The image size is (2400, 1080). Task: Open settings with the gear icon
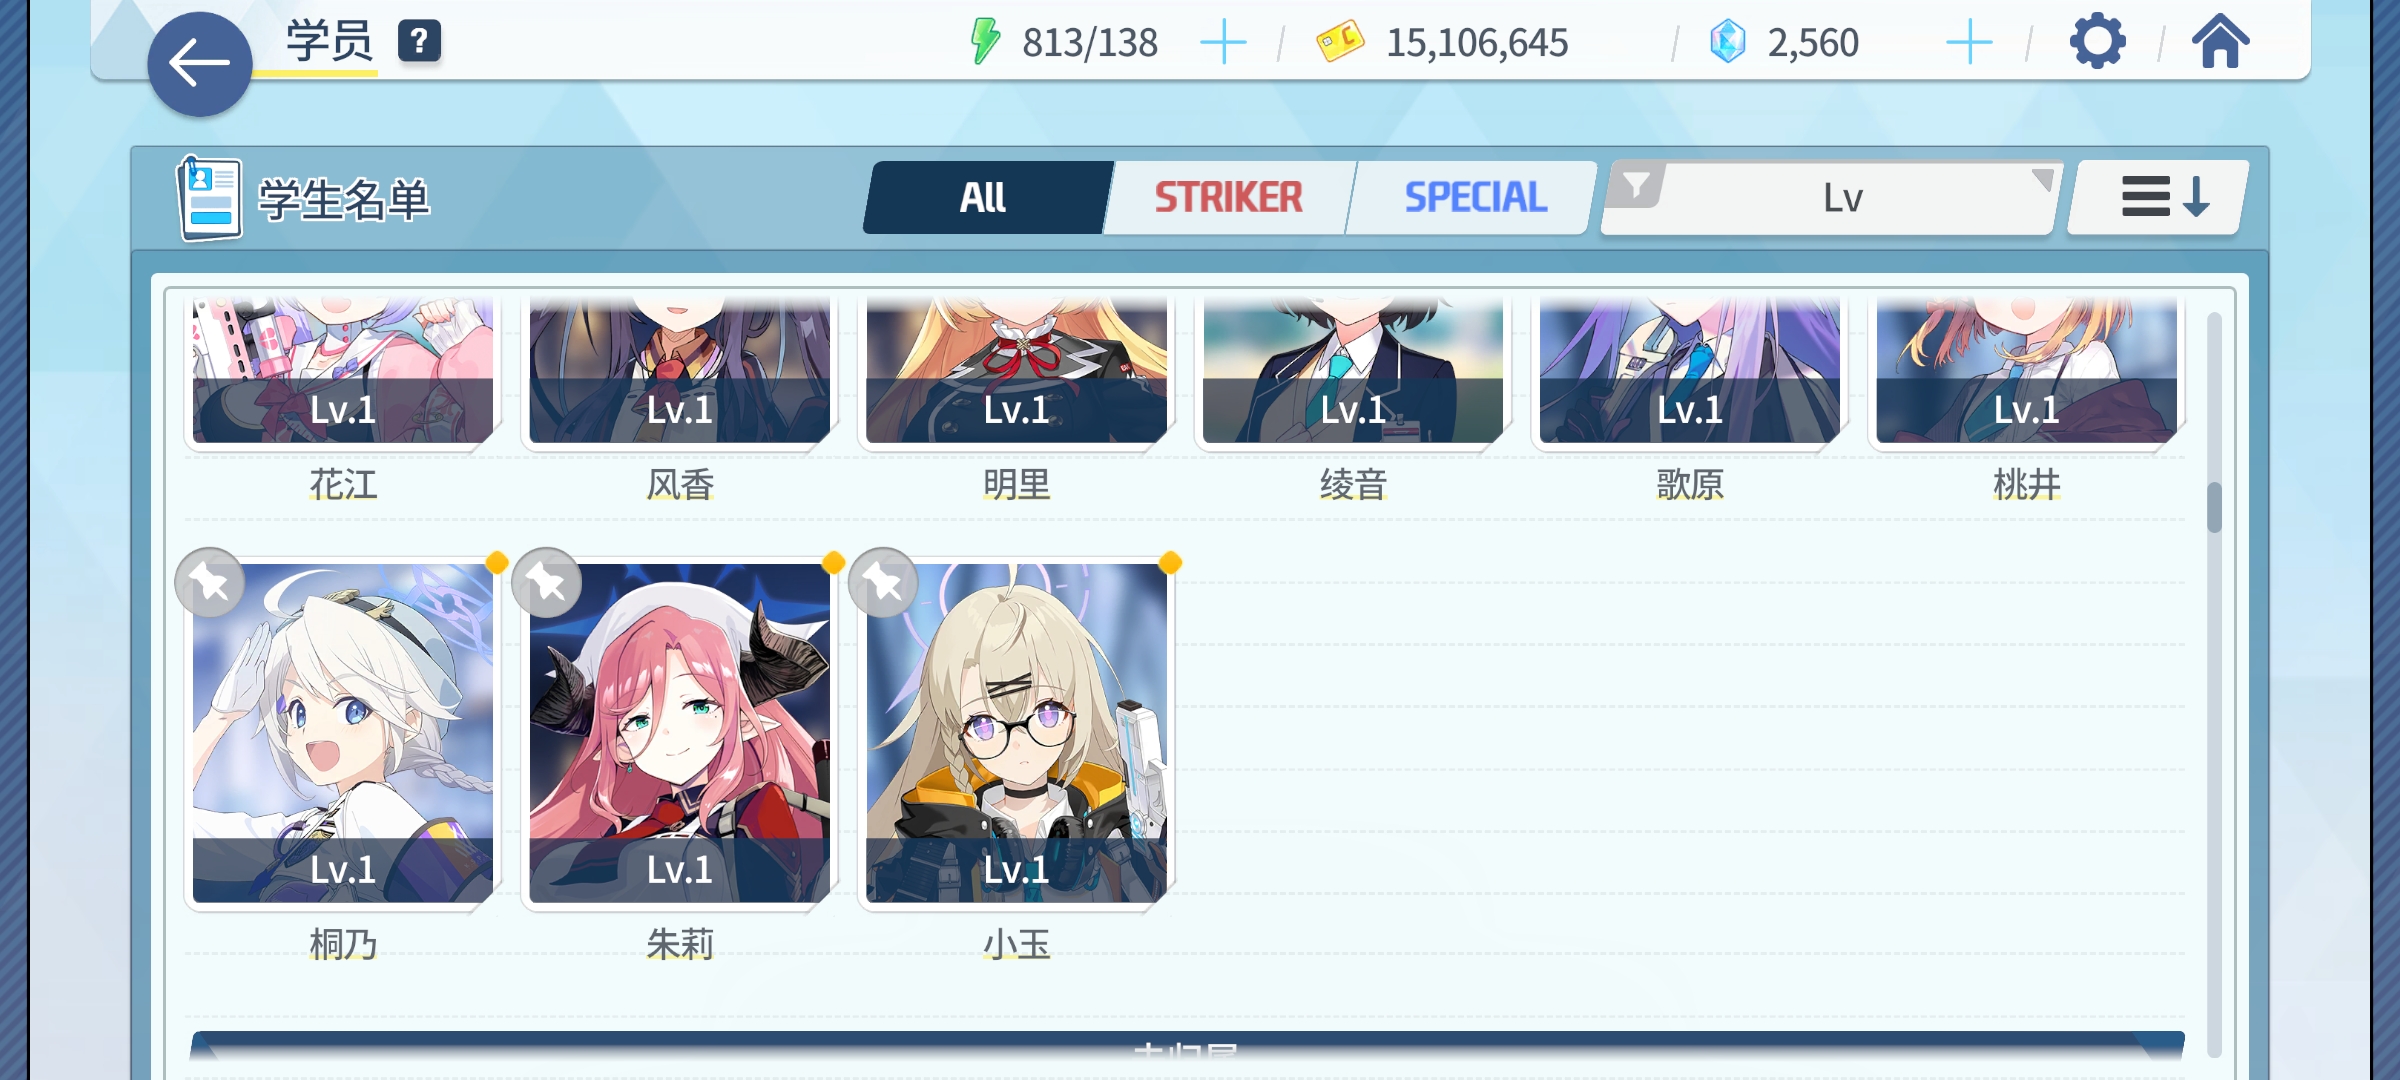tap(2097, 42)
